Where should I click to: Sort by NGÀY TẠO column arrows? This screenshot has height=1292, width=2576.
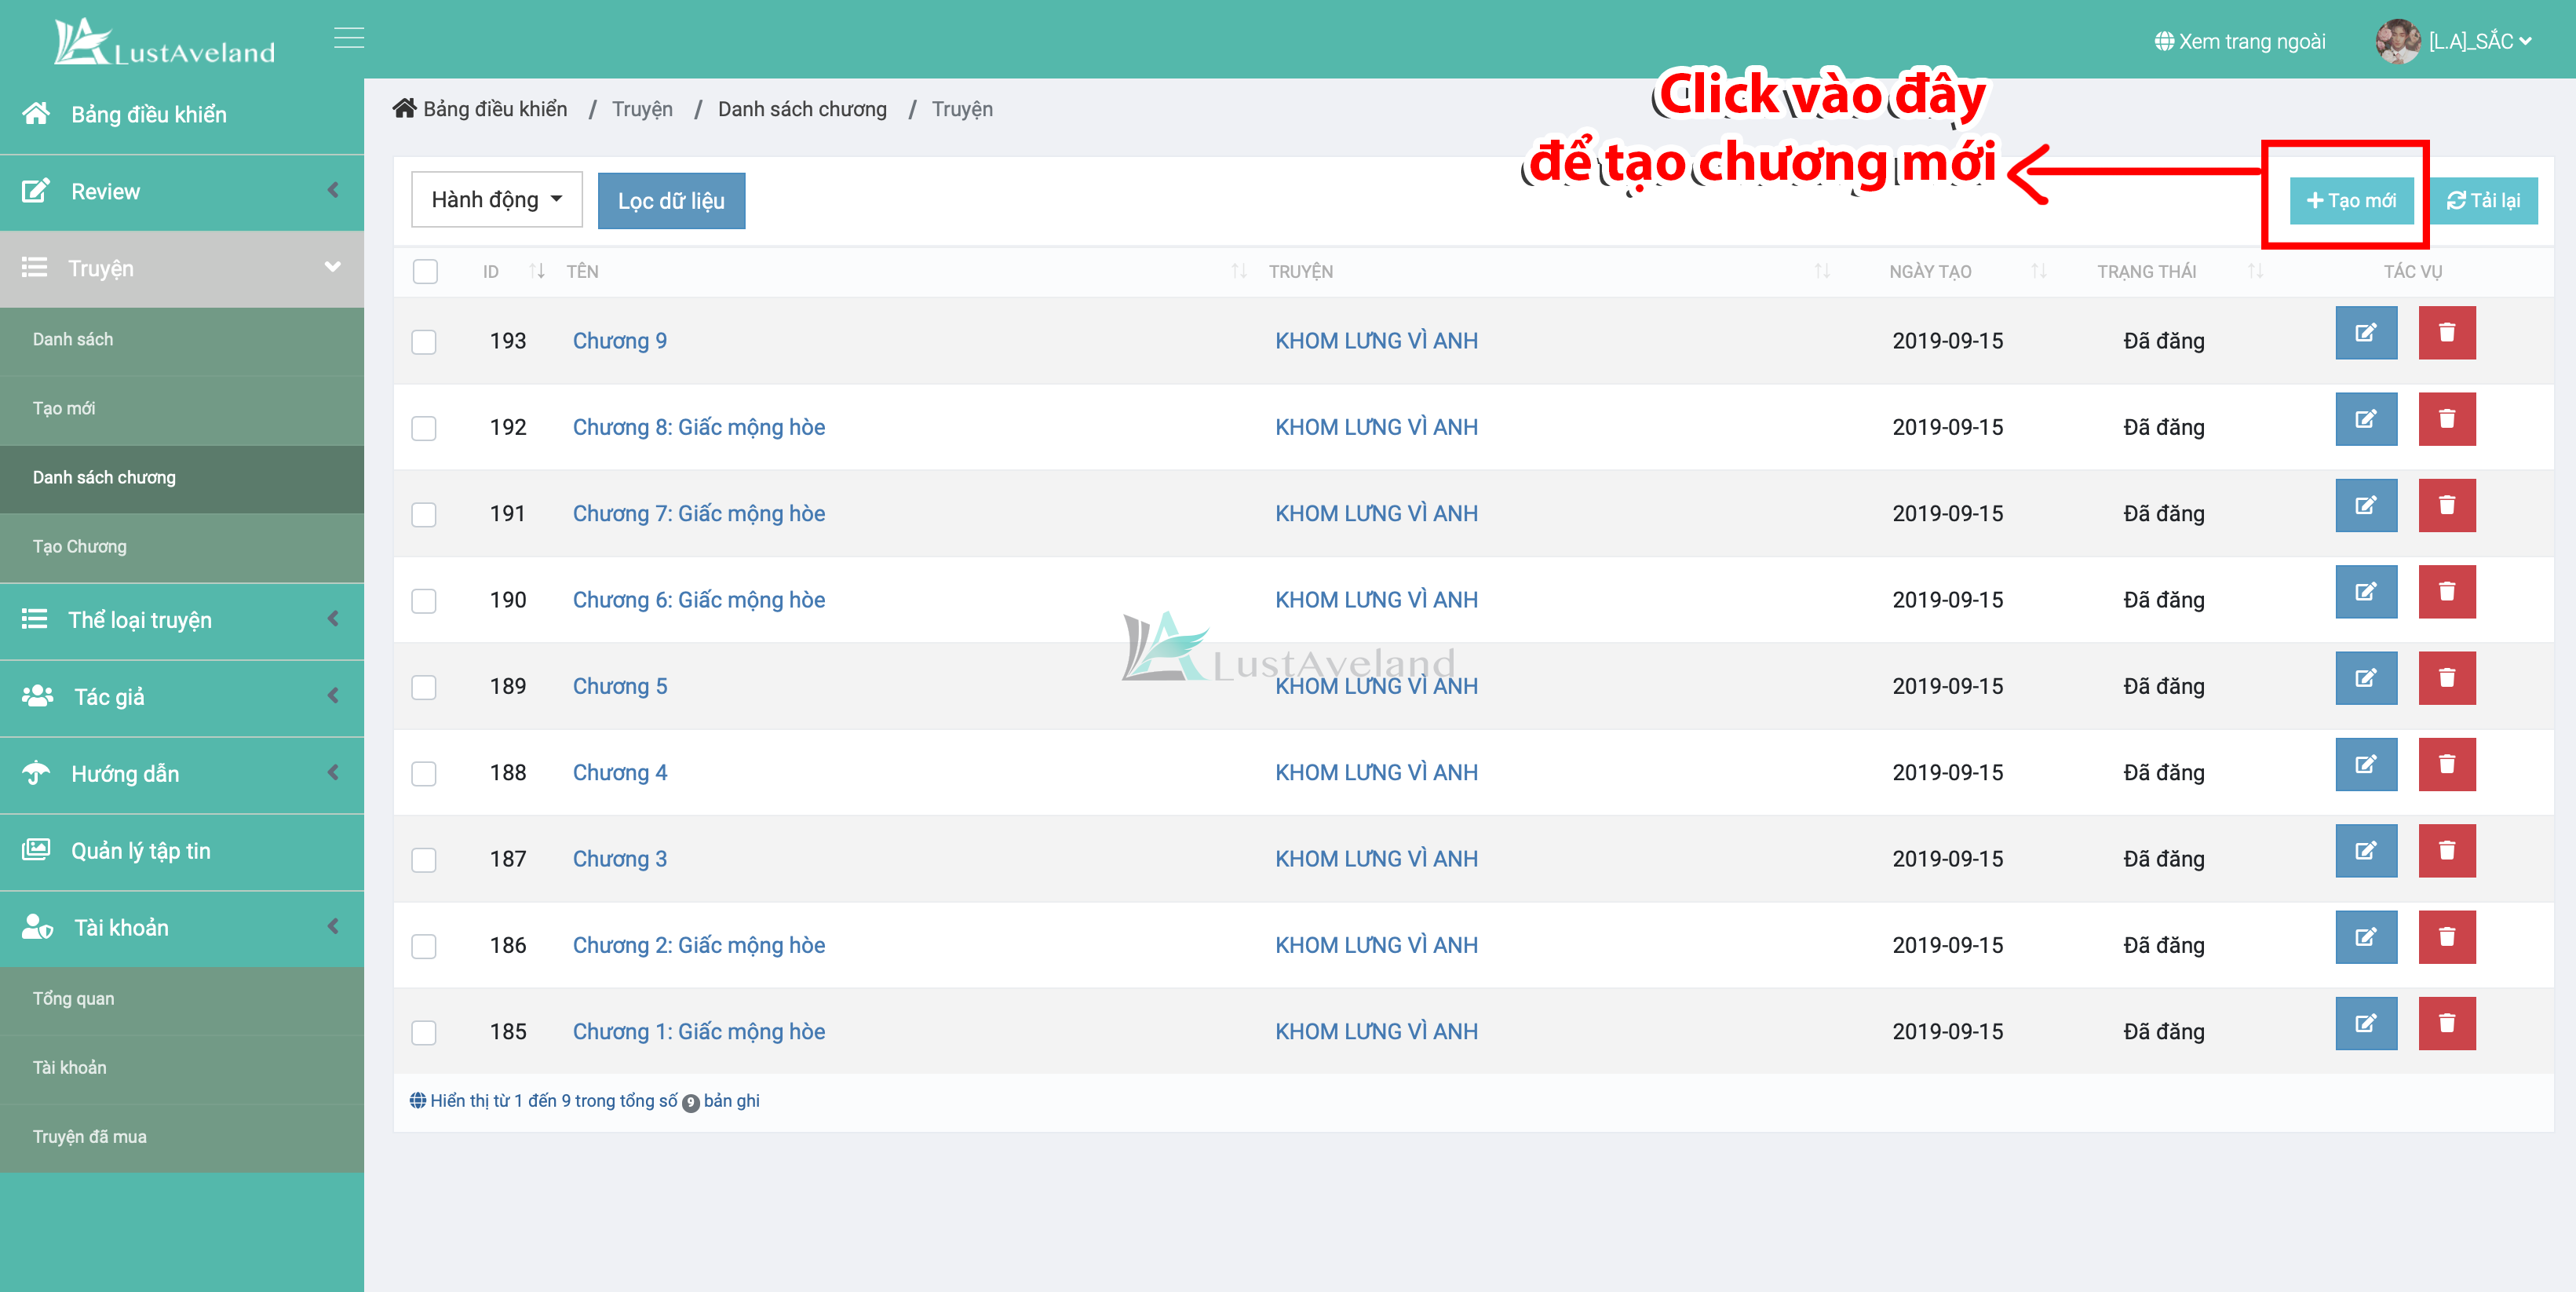click(2039, 271)
